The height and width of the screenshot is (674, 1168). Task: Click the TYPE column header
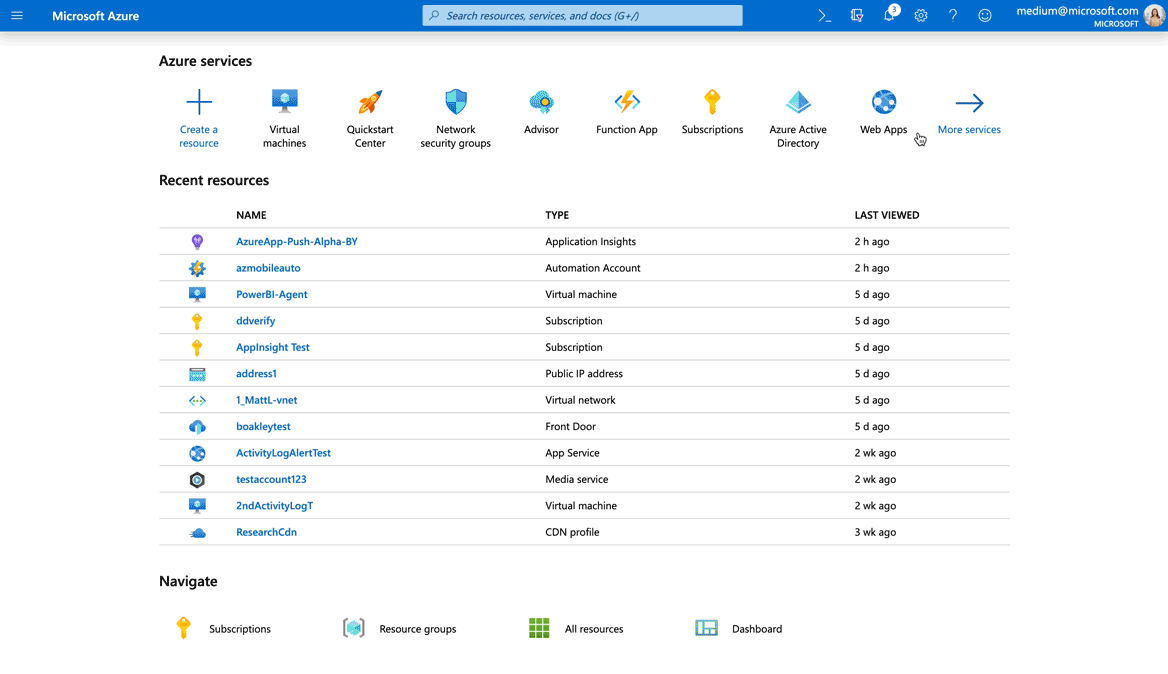click(x=557, y=215)
